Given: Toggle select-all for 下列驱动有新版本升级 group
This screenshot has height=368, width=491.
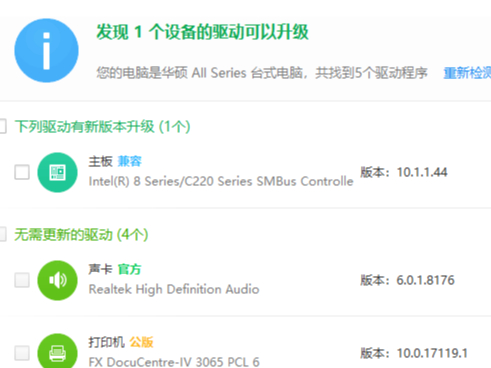Looking at the screenshot, I should (3, 126).
